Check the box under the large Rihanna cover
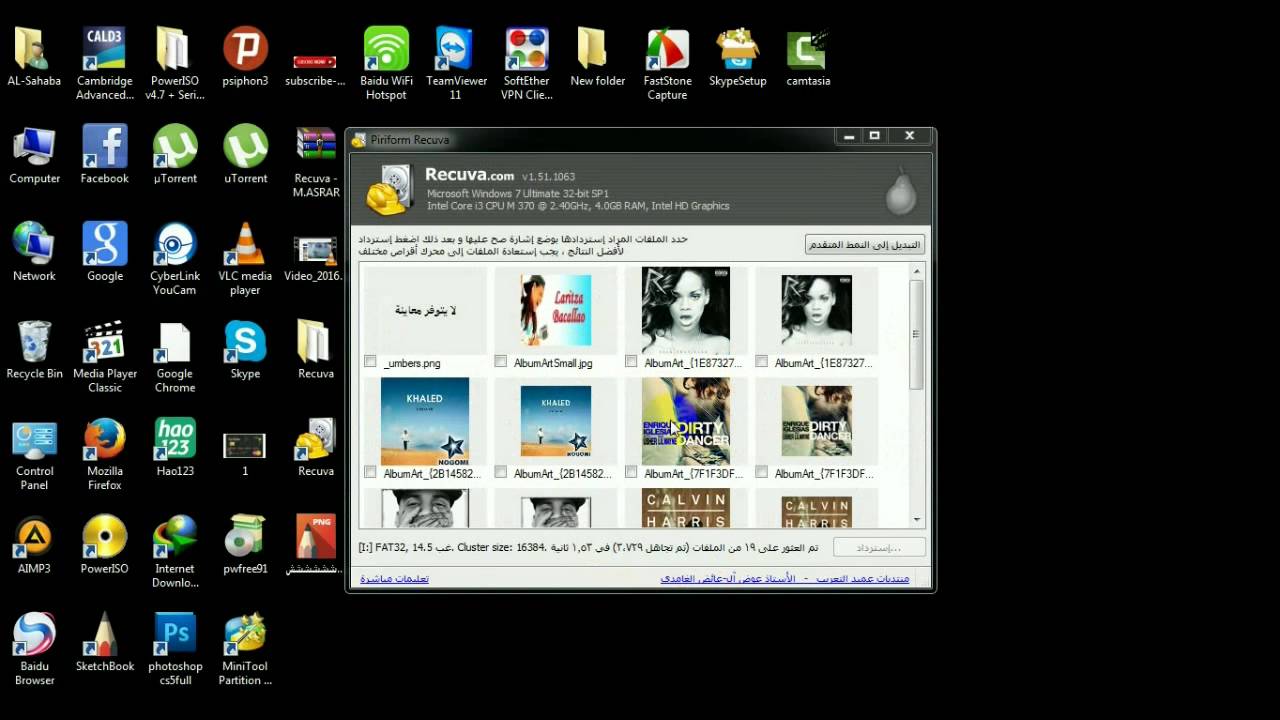 click(631, 362)
